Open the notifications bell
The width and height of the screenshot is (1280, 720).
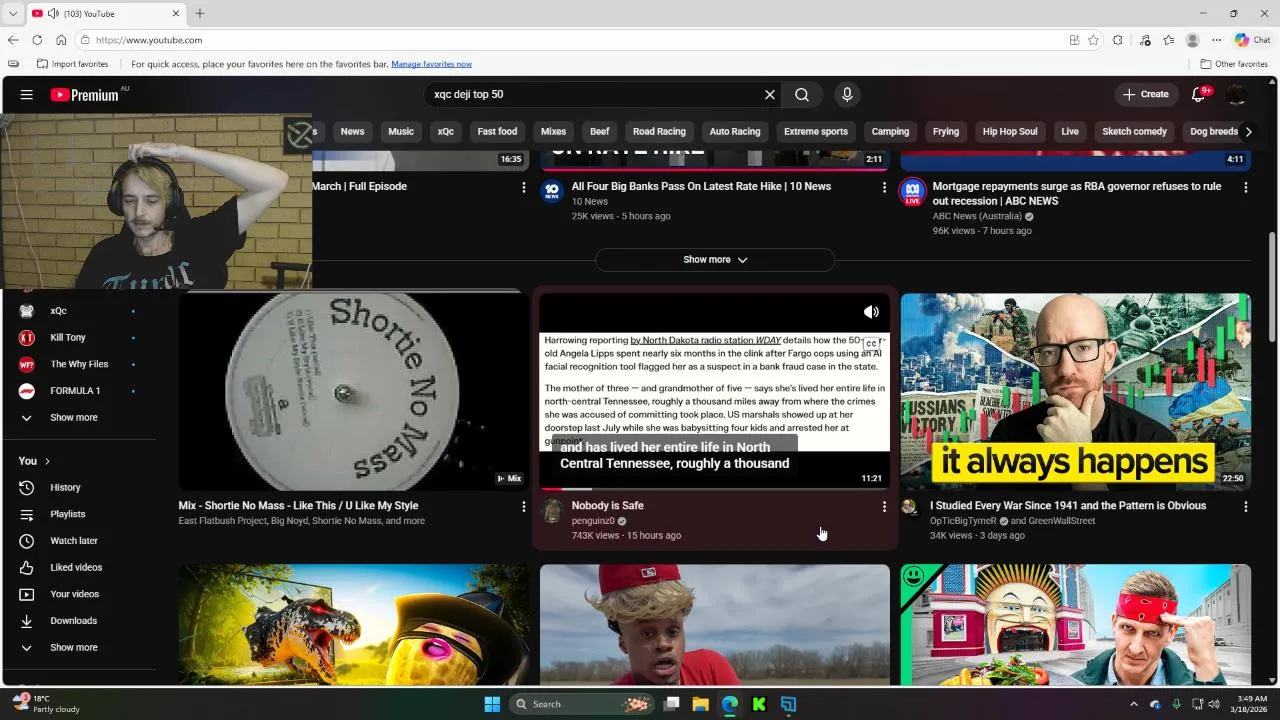pyautogui.click(x=1199, y=94)
